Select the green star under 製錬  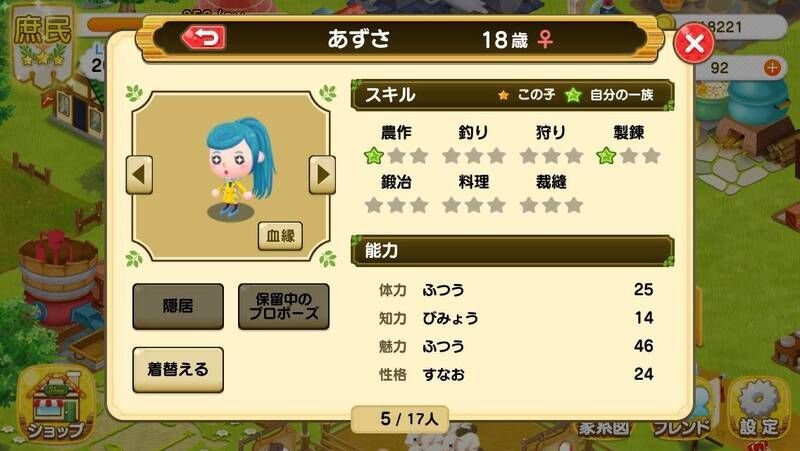coord(606,156)
